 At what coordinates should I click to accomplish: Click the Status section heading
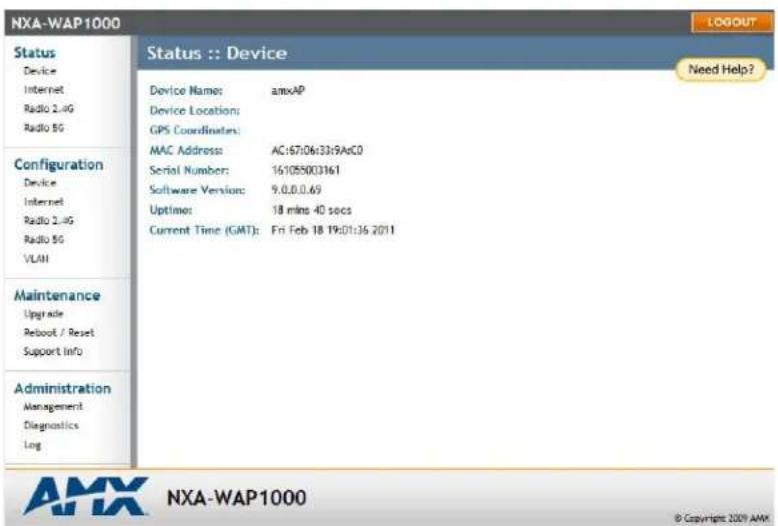coord(35,53)
